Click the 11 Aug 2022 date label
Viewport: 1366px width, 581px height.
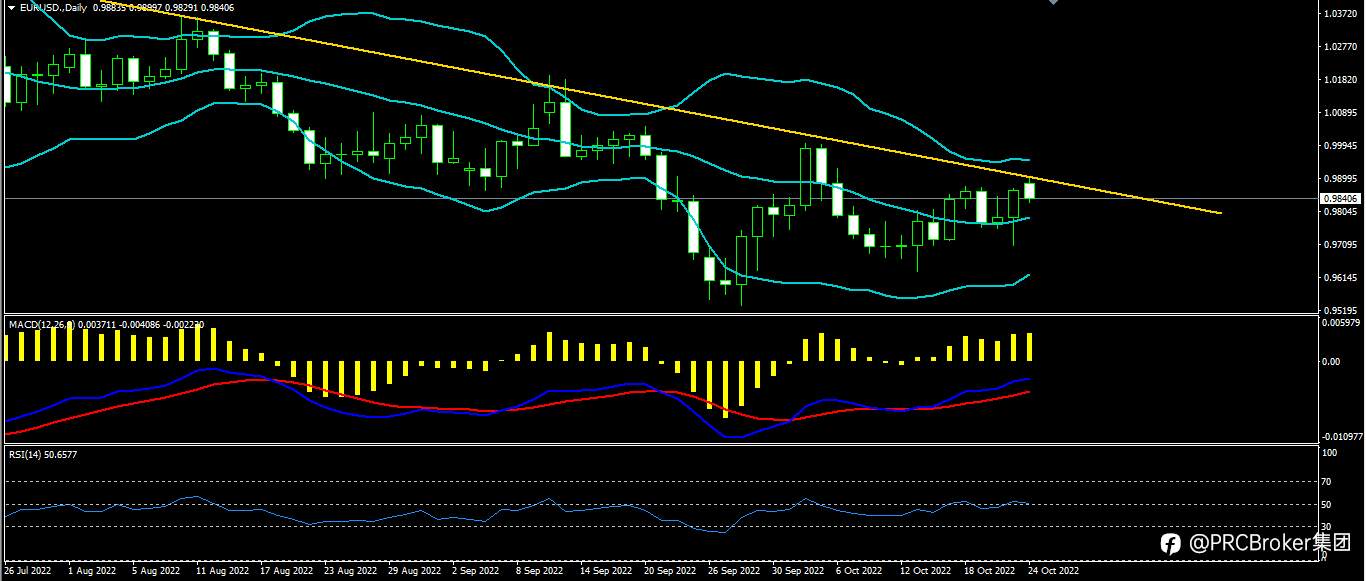tap(222, 571)
